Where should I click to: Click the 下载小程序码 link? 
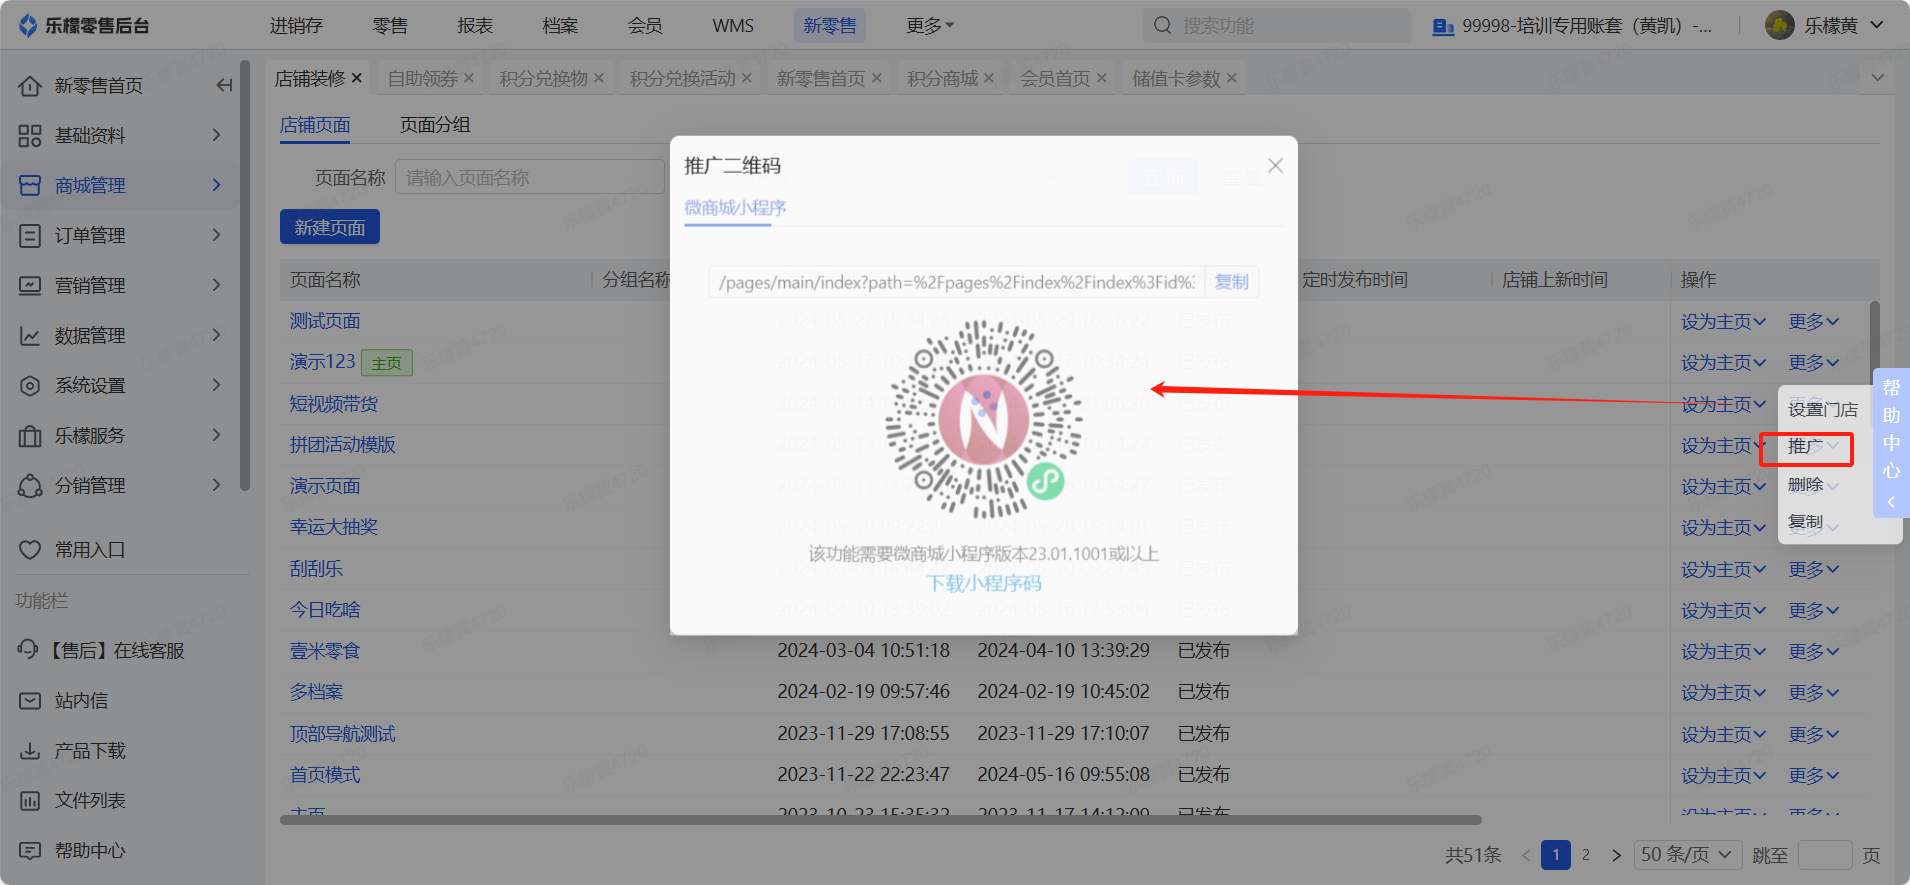[x=984, y=583]
